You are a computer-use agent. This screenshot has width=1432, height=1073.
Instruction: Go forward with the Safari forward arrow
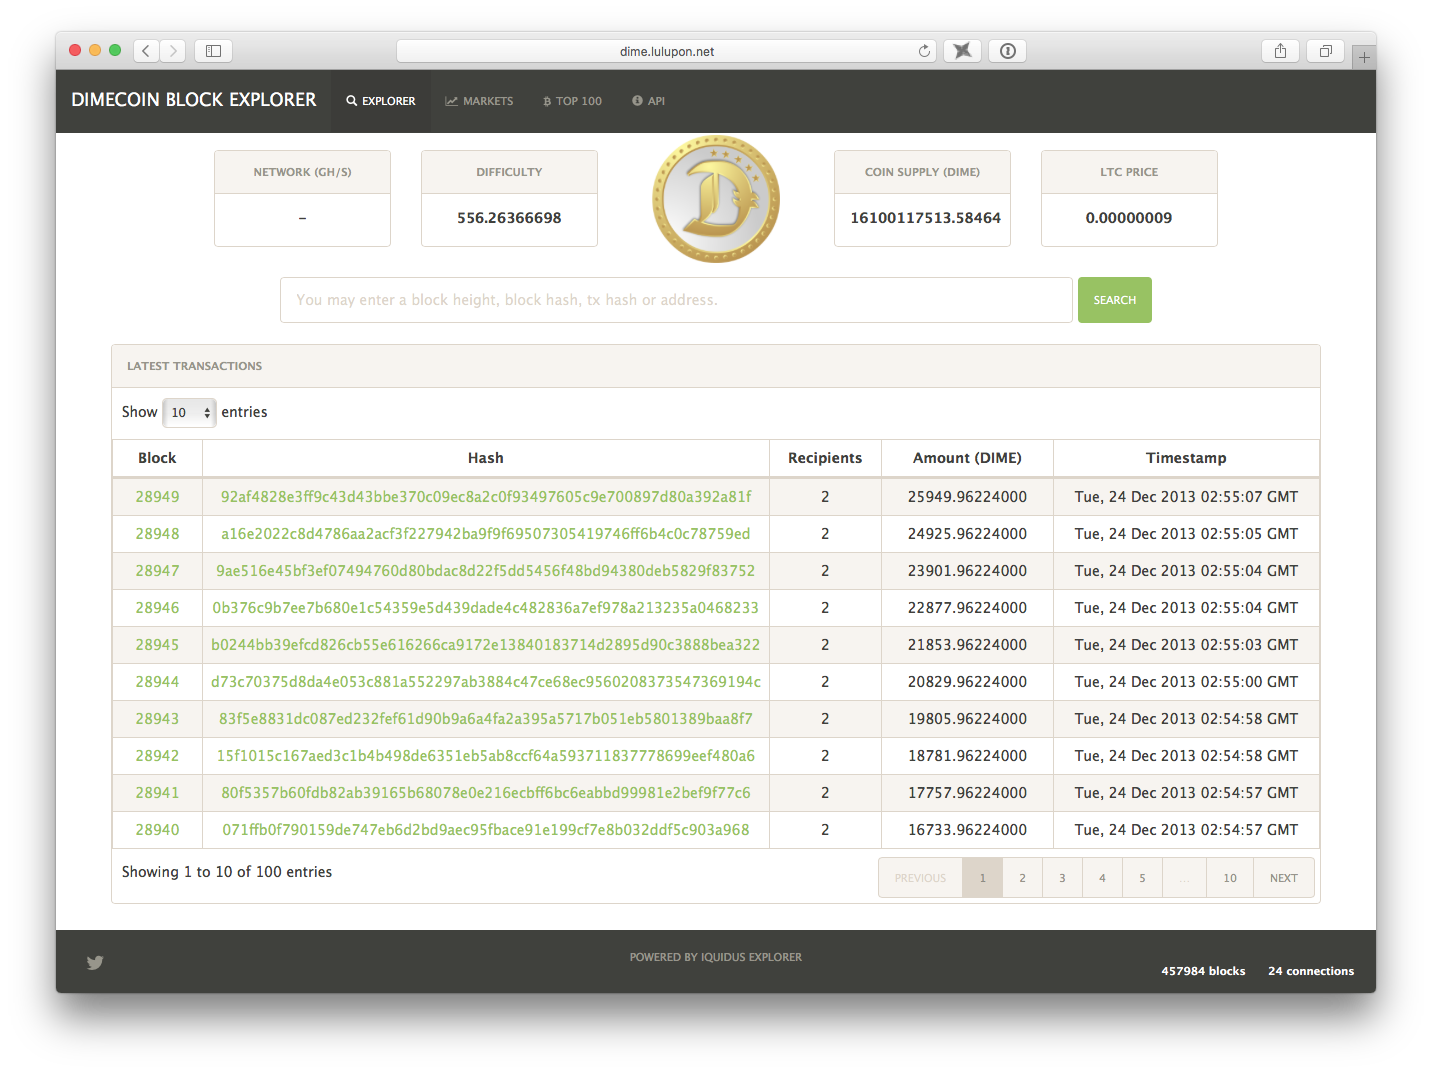(173, 51)
